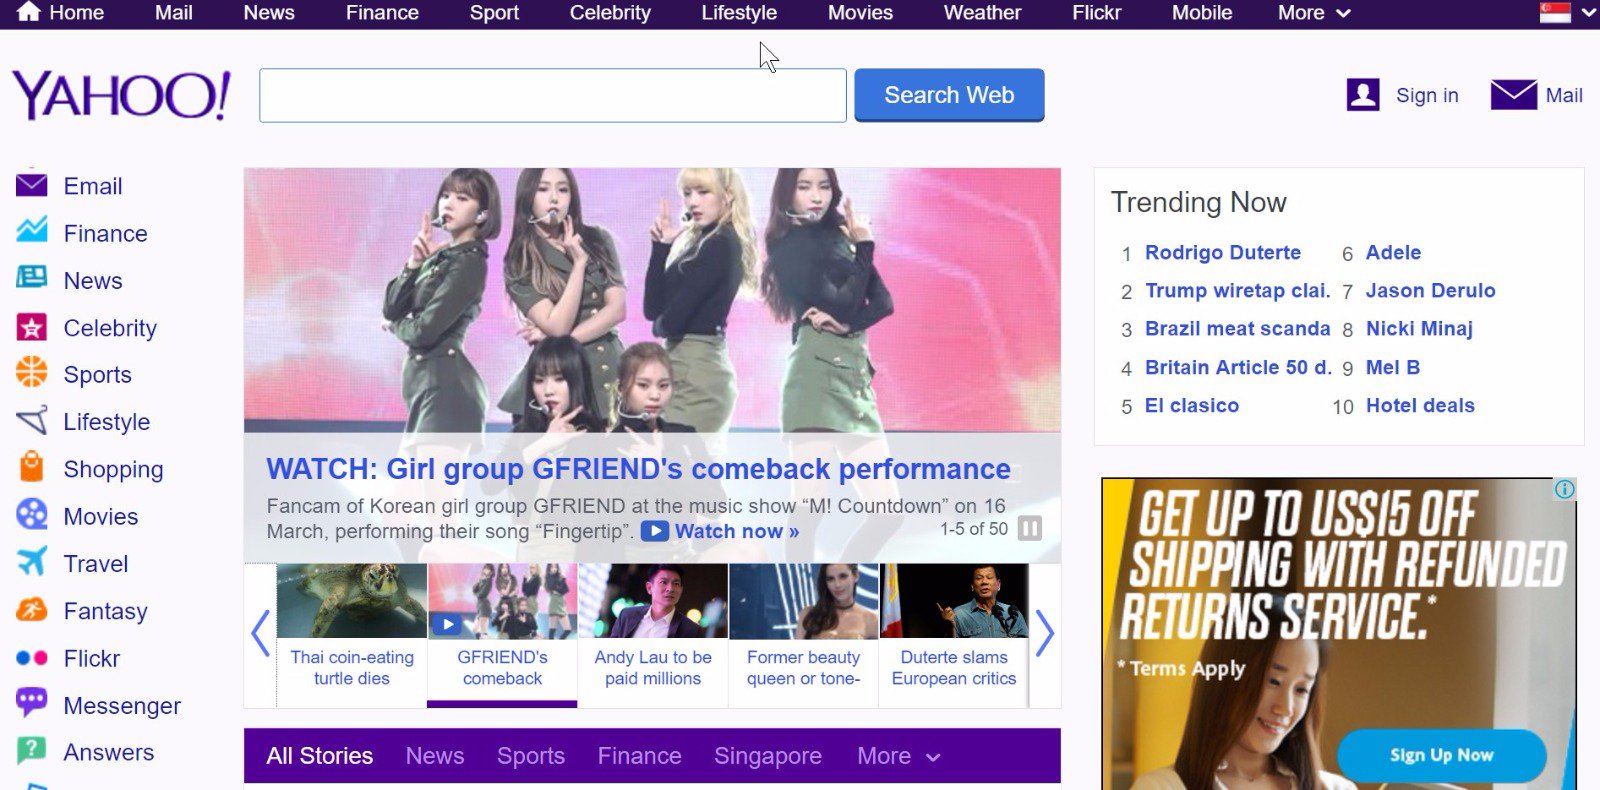Screen dimensions: 1600x790
Task: Open trending topic Adele
Action: 1393,252
